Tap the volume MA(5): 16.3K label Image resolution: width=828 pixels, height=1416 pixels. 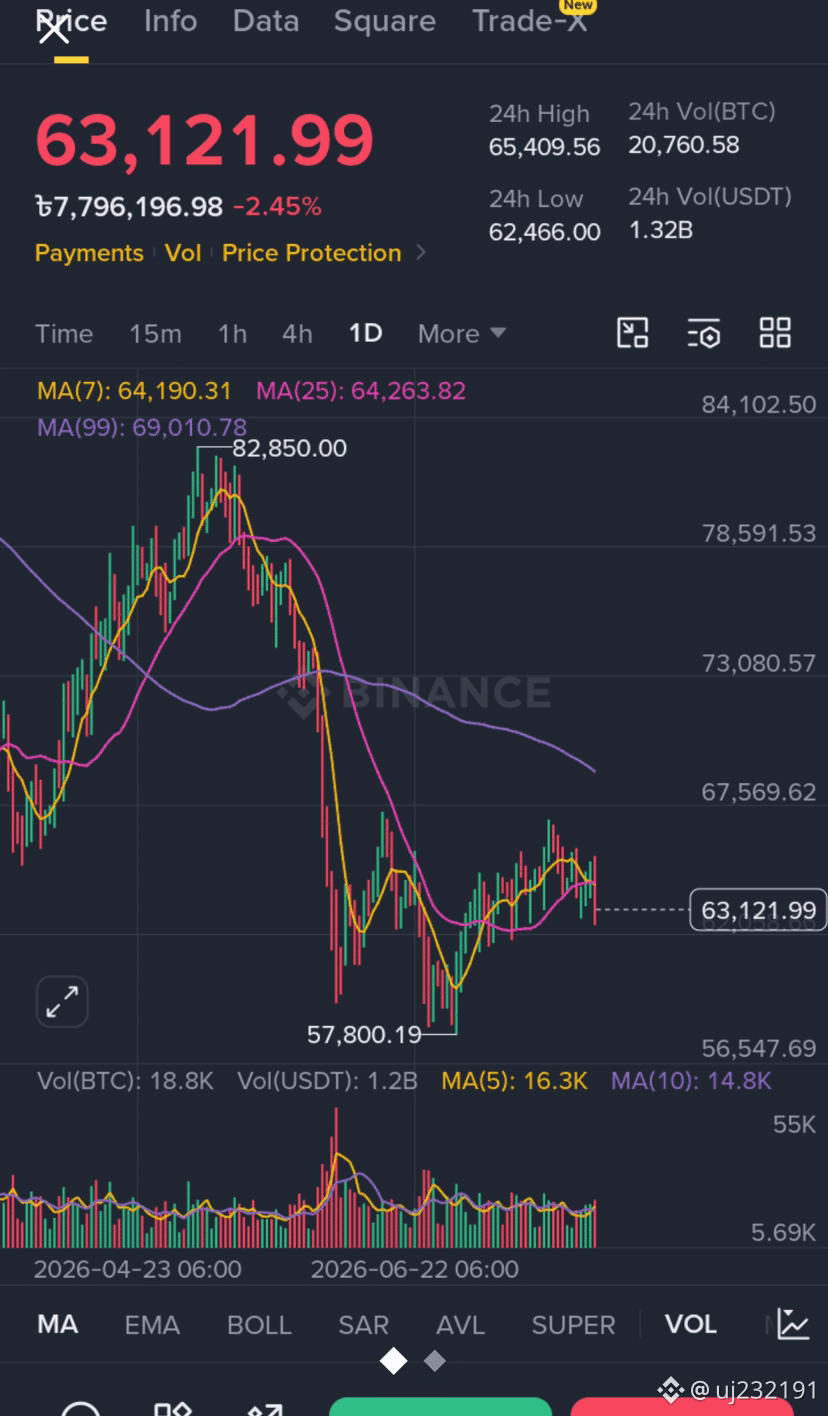(x=515, y=1081)
